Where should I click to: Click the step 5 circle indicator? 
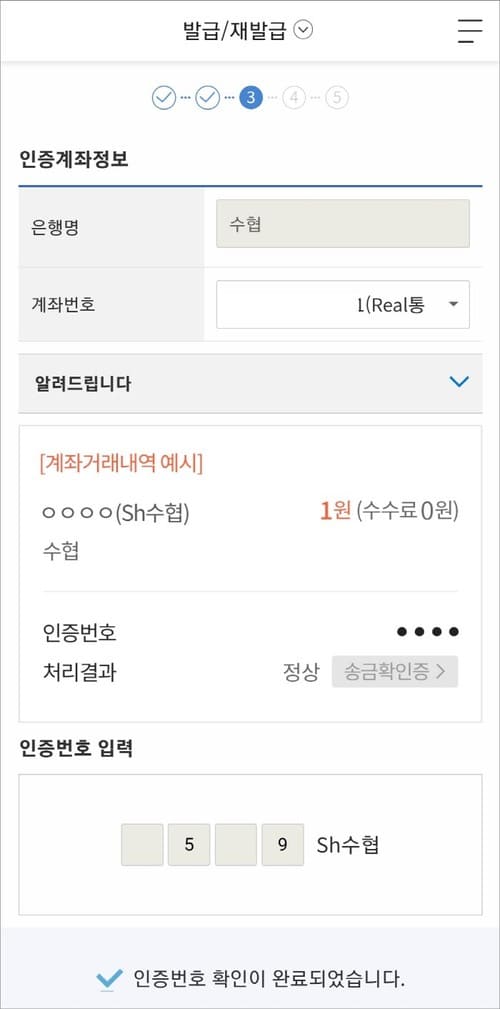coord(337,98)
